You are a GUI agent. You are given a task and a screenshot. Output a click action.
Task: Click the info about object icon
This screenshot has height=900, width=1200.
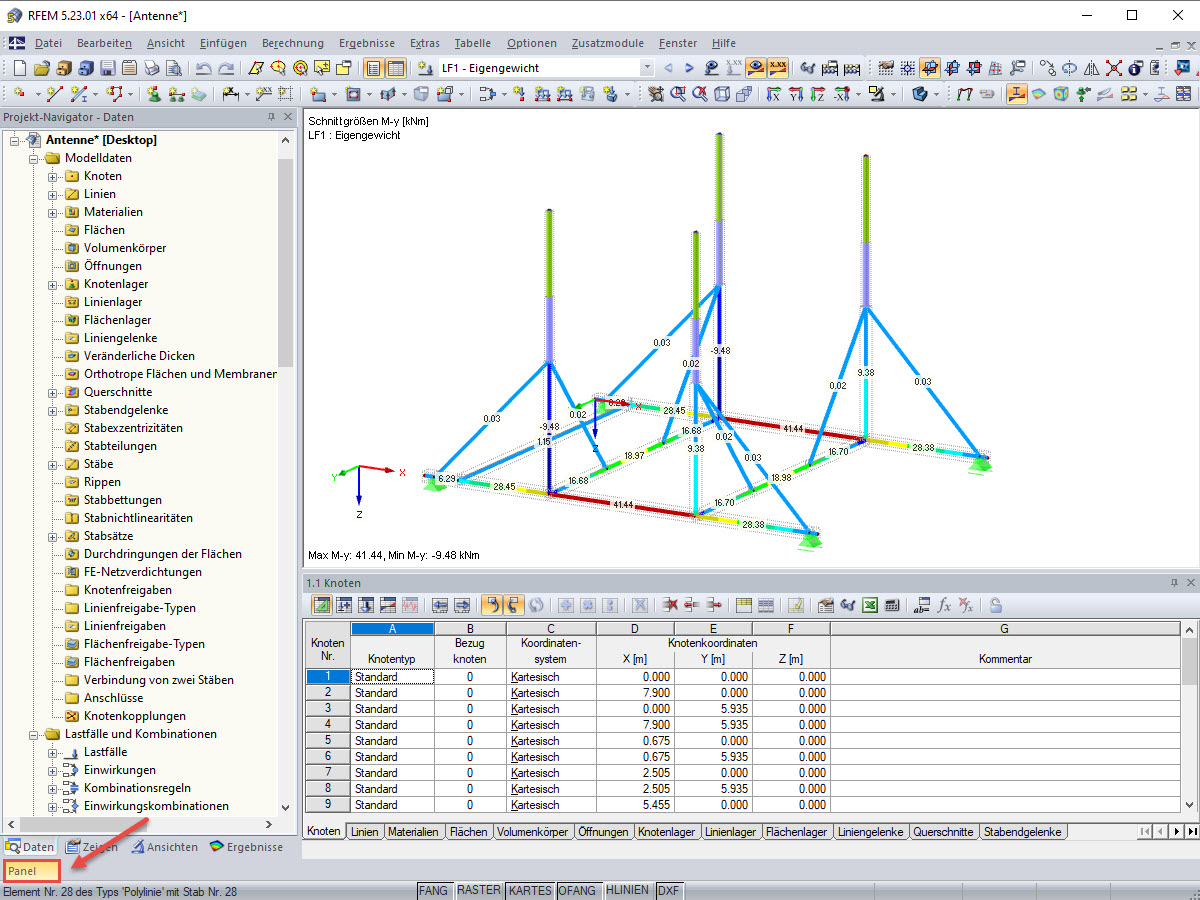click(1136, 68)
